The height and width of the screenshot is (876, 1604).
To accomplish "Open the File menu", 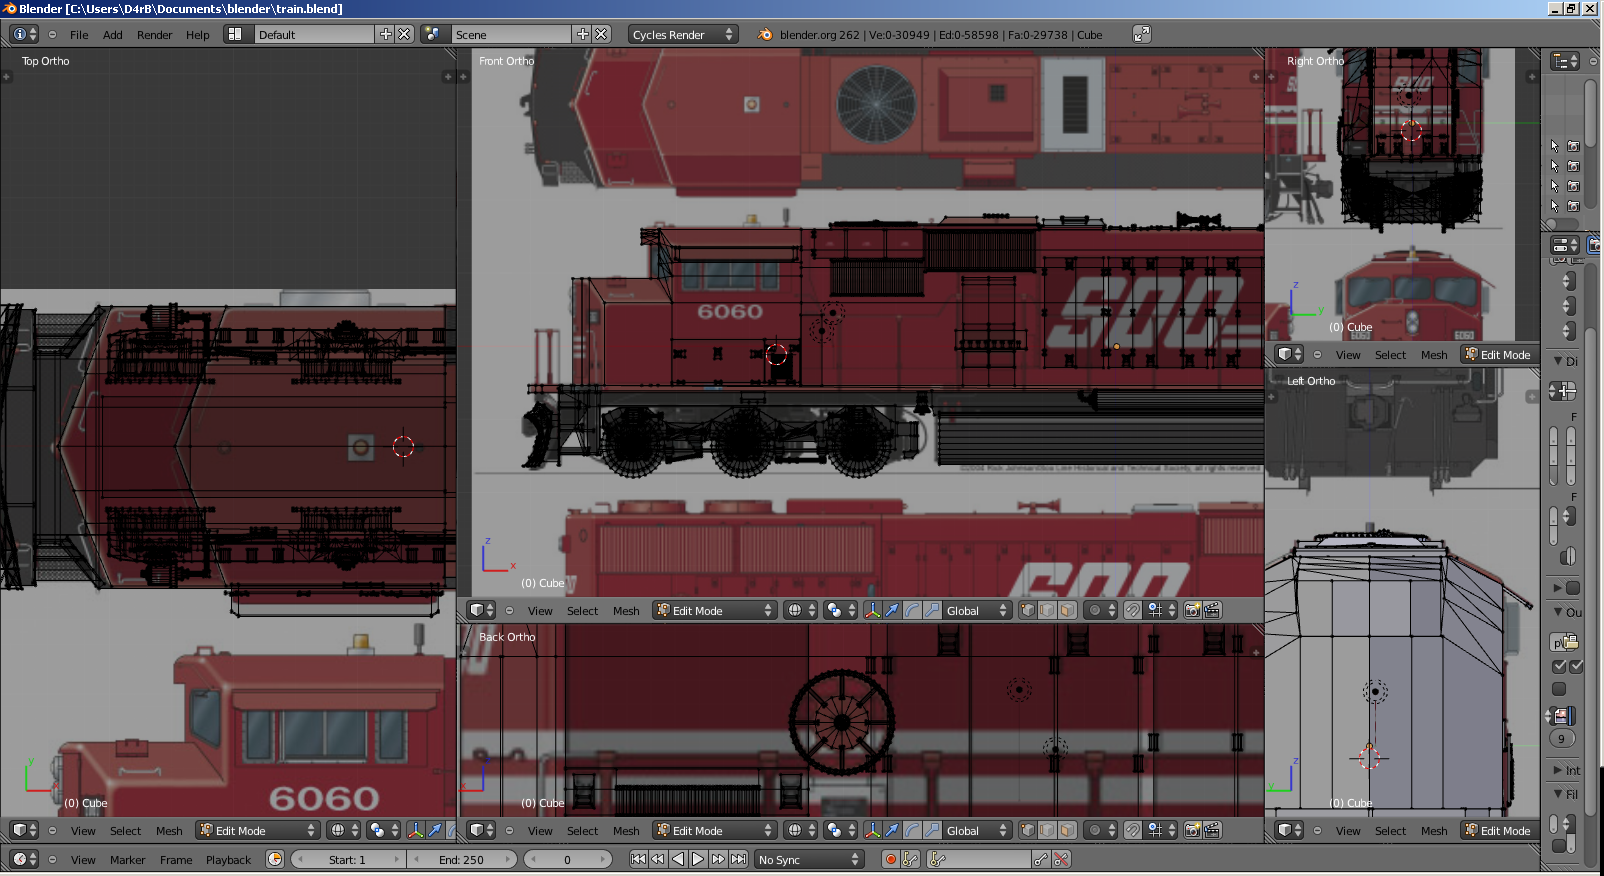I will tap(79, 34).
